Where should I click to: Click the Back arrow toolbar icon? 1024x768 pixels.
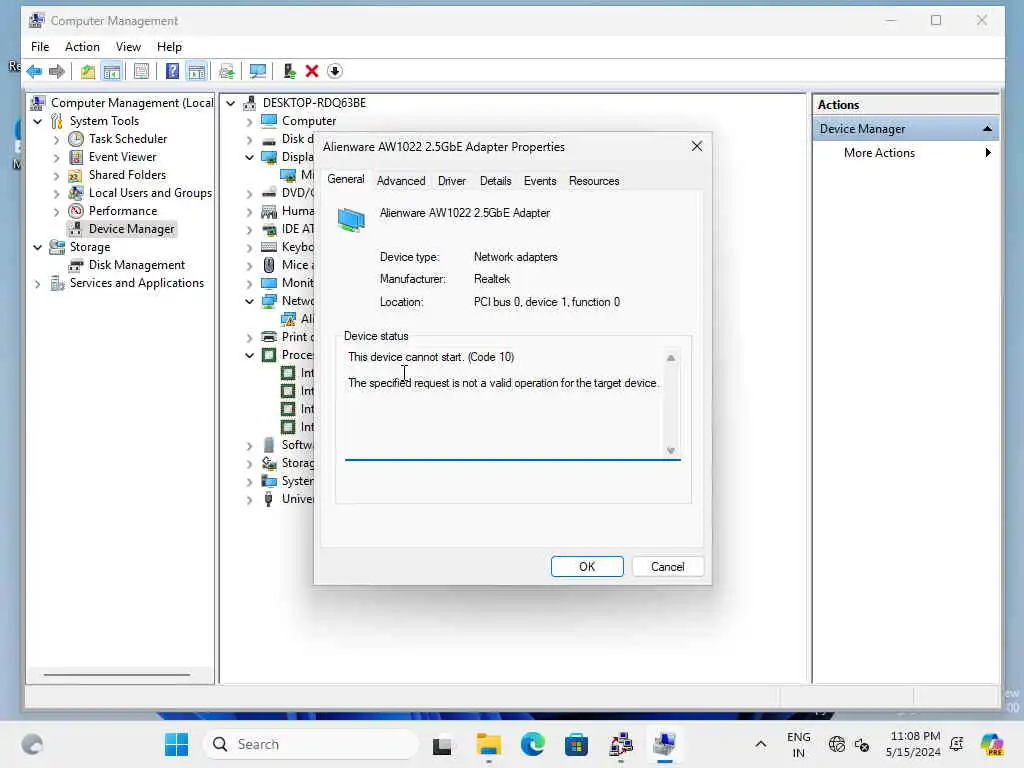(x=34, y=71)
